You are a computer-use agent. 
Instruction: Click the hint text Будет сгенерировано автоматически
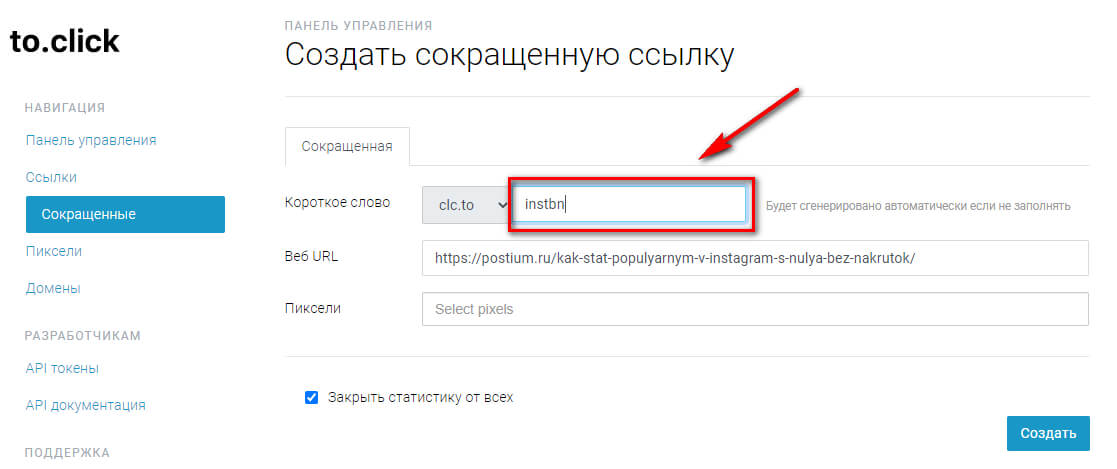(x=918, y=206)
